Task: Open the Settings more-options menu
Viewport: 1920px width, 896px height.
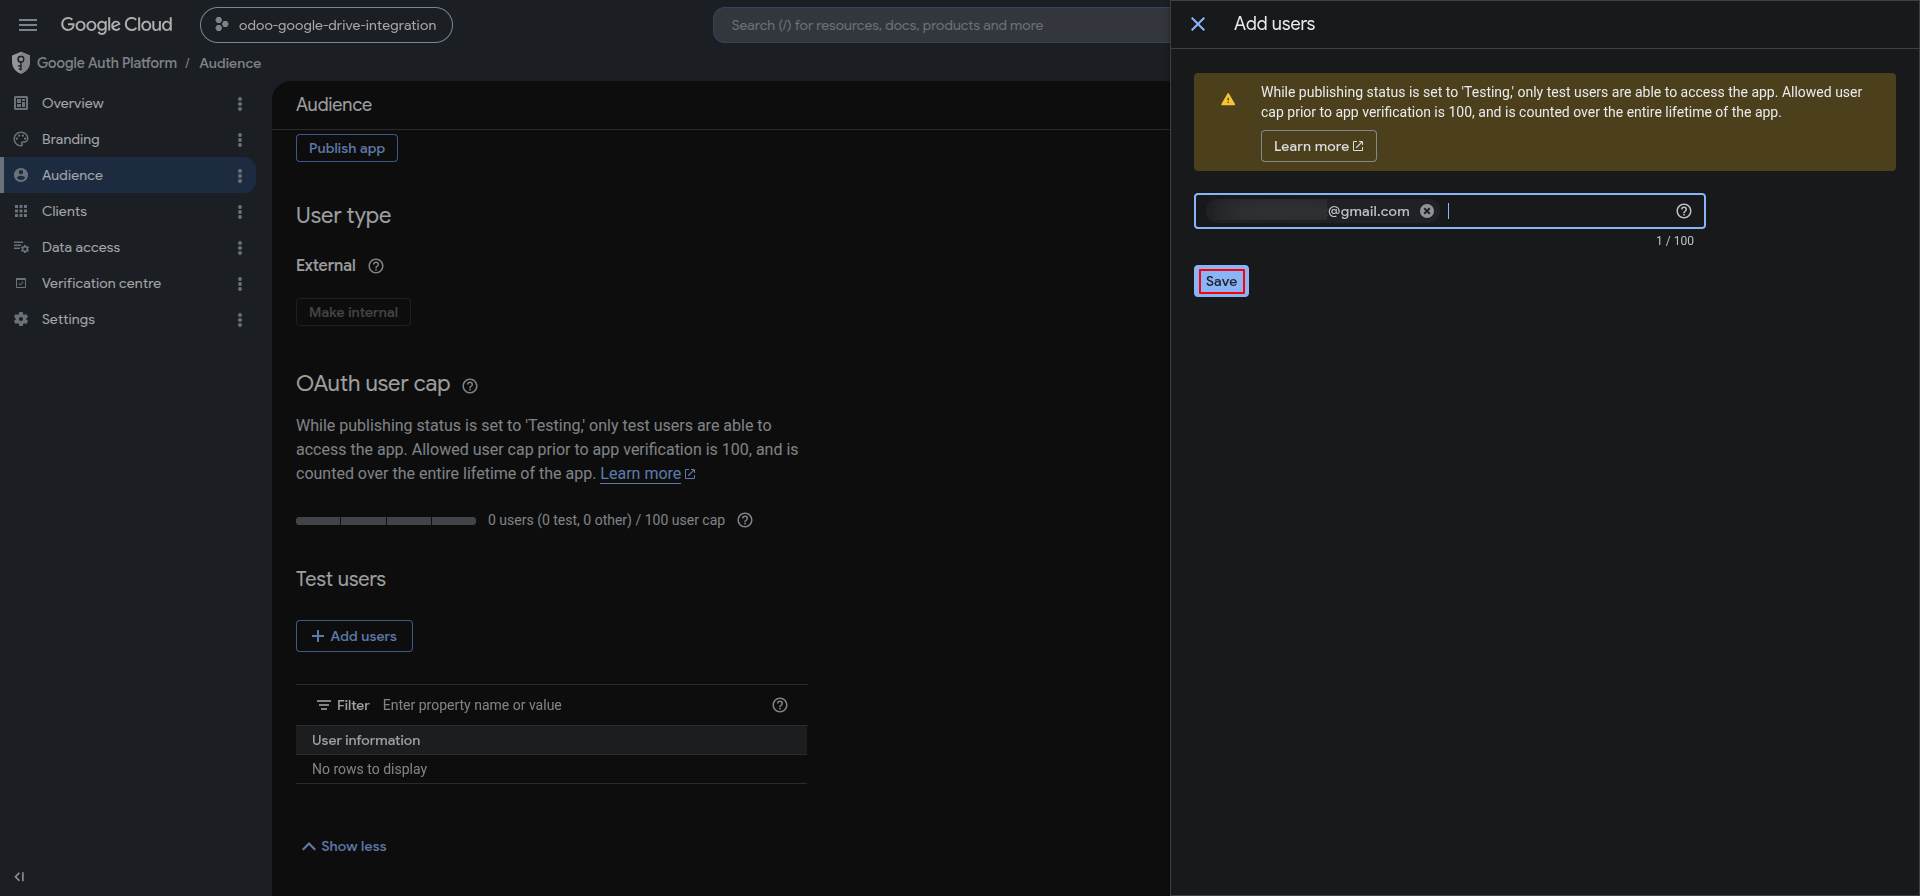Action: (240, 320)
